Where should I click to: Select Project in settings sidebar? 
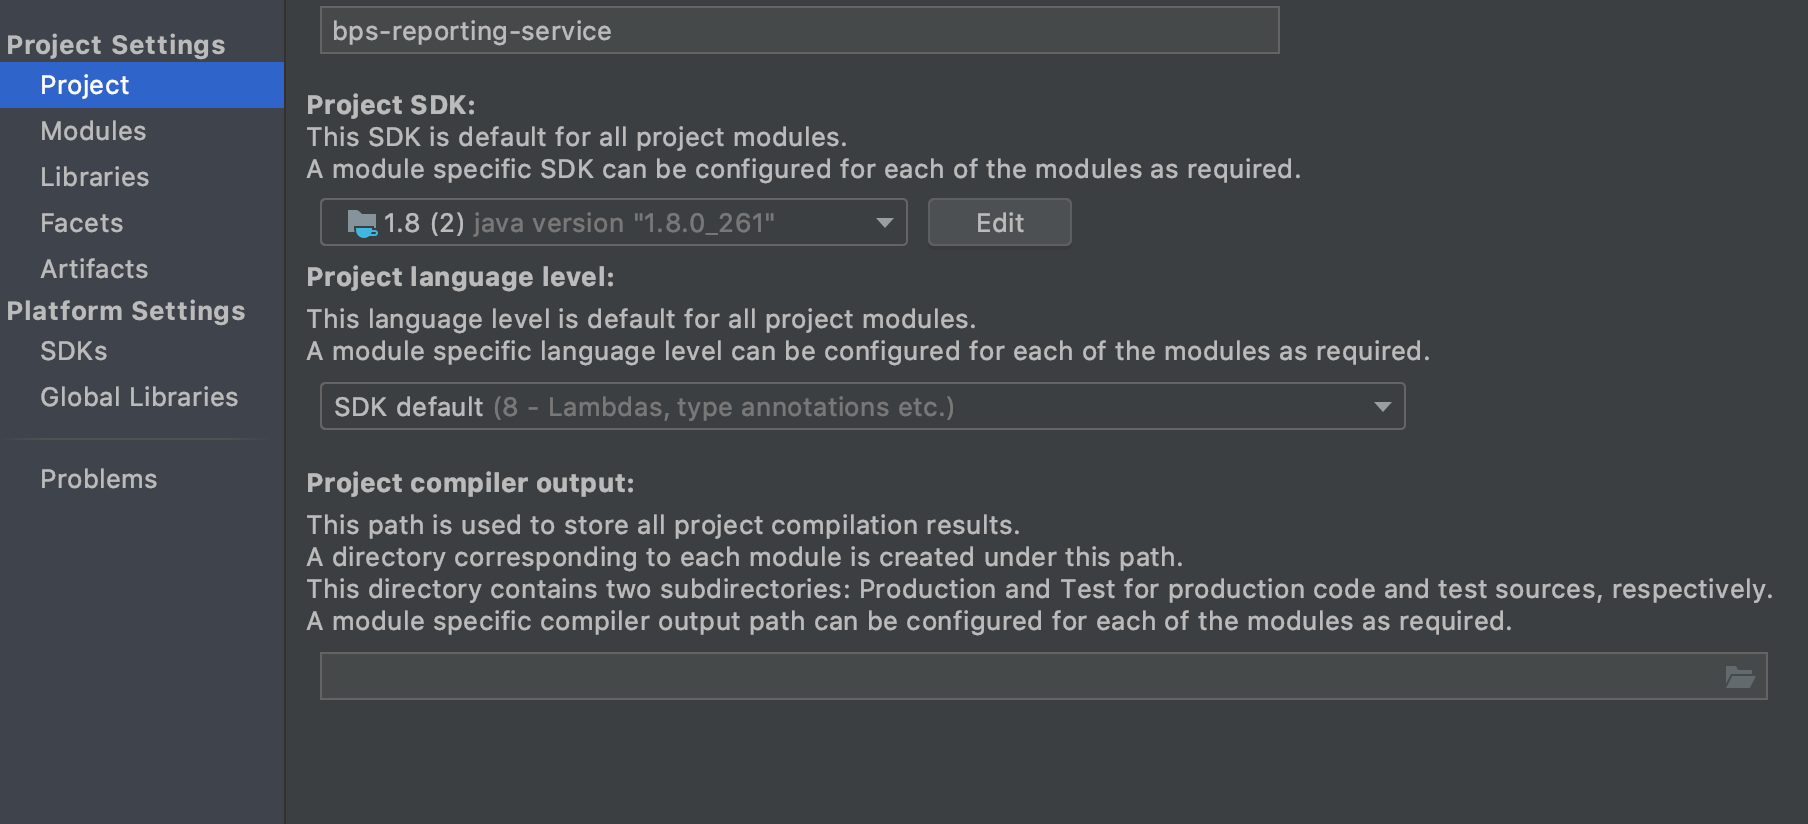[142, 85]
